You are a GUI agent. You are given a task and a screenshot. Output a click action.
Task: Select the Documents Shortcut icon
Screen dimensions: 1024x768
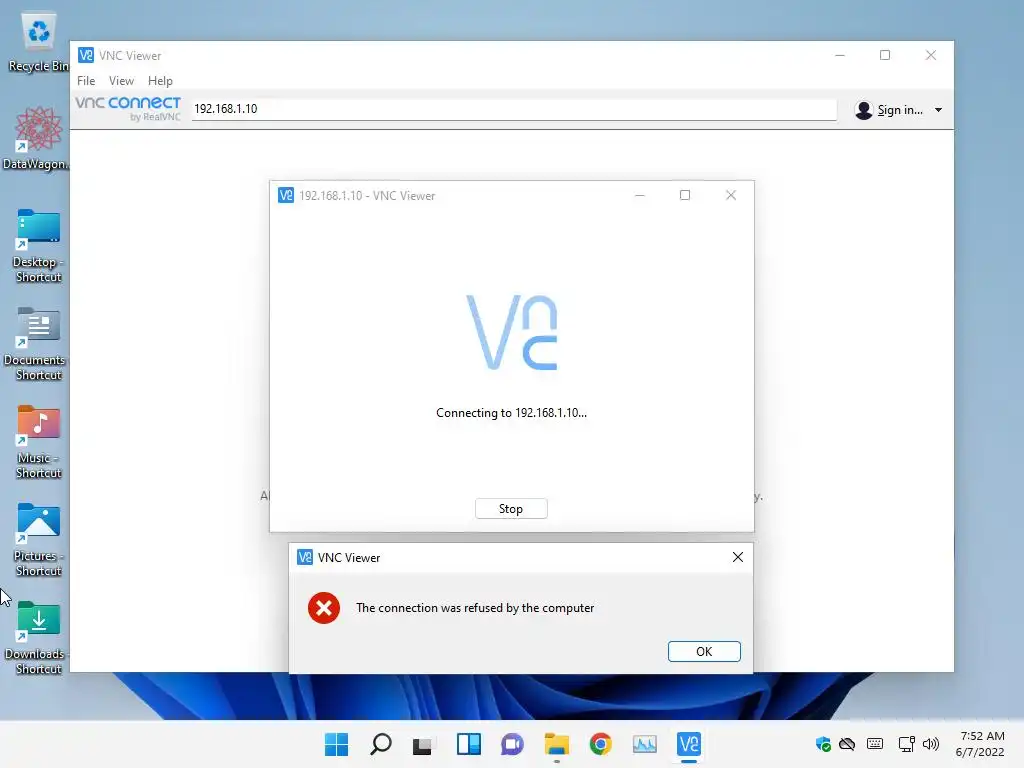(35, 344)
